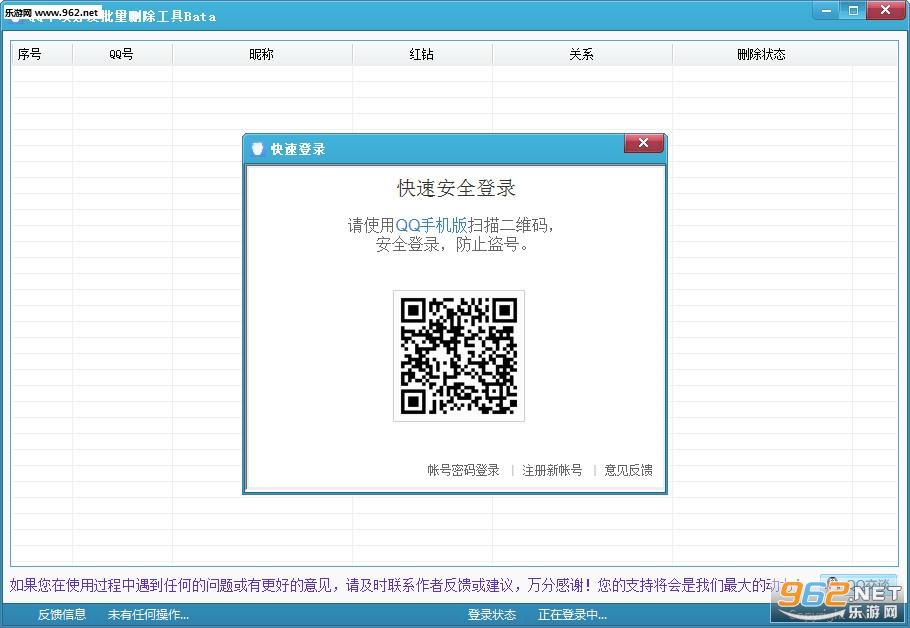Sort by 昵称 column header
The image size is (910, 628).
(262, 54)
